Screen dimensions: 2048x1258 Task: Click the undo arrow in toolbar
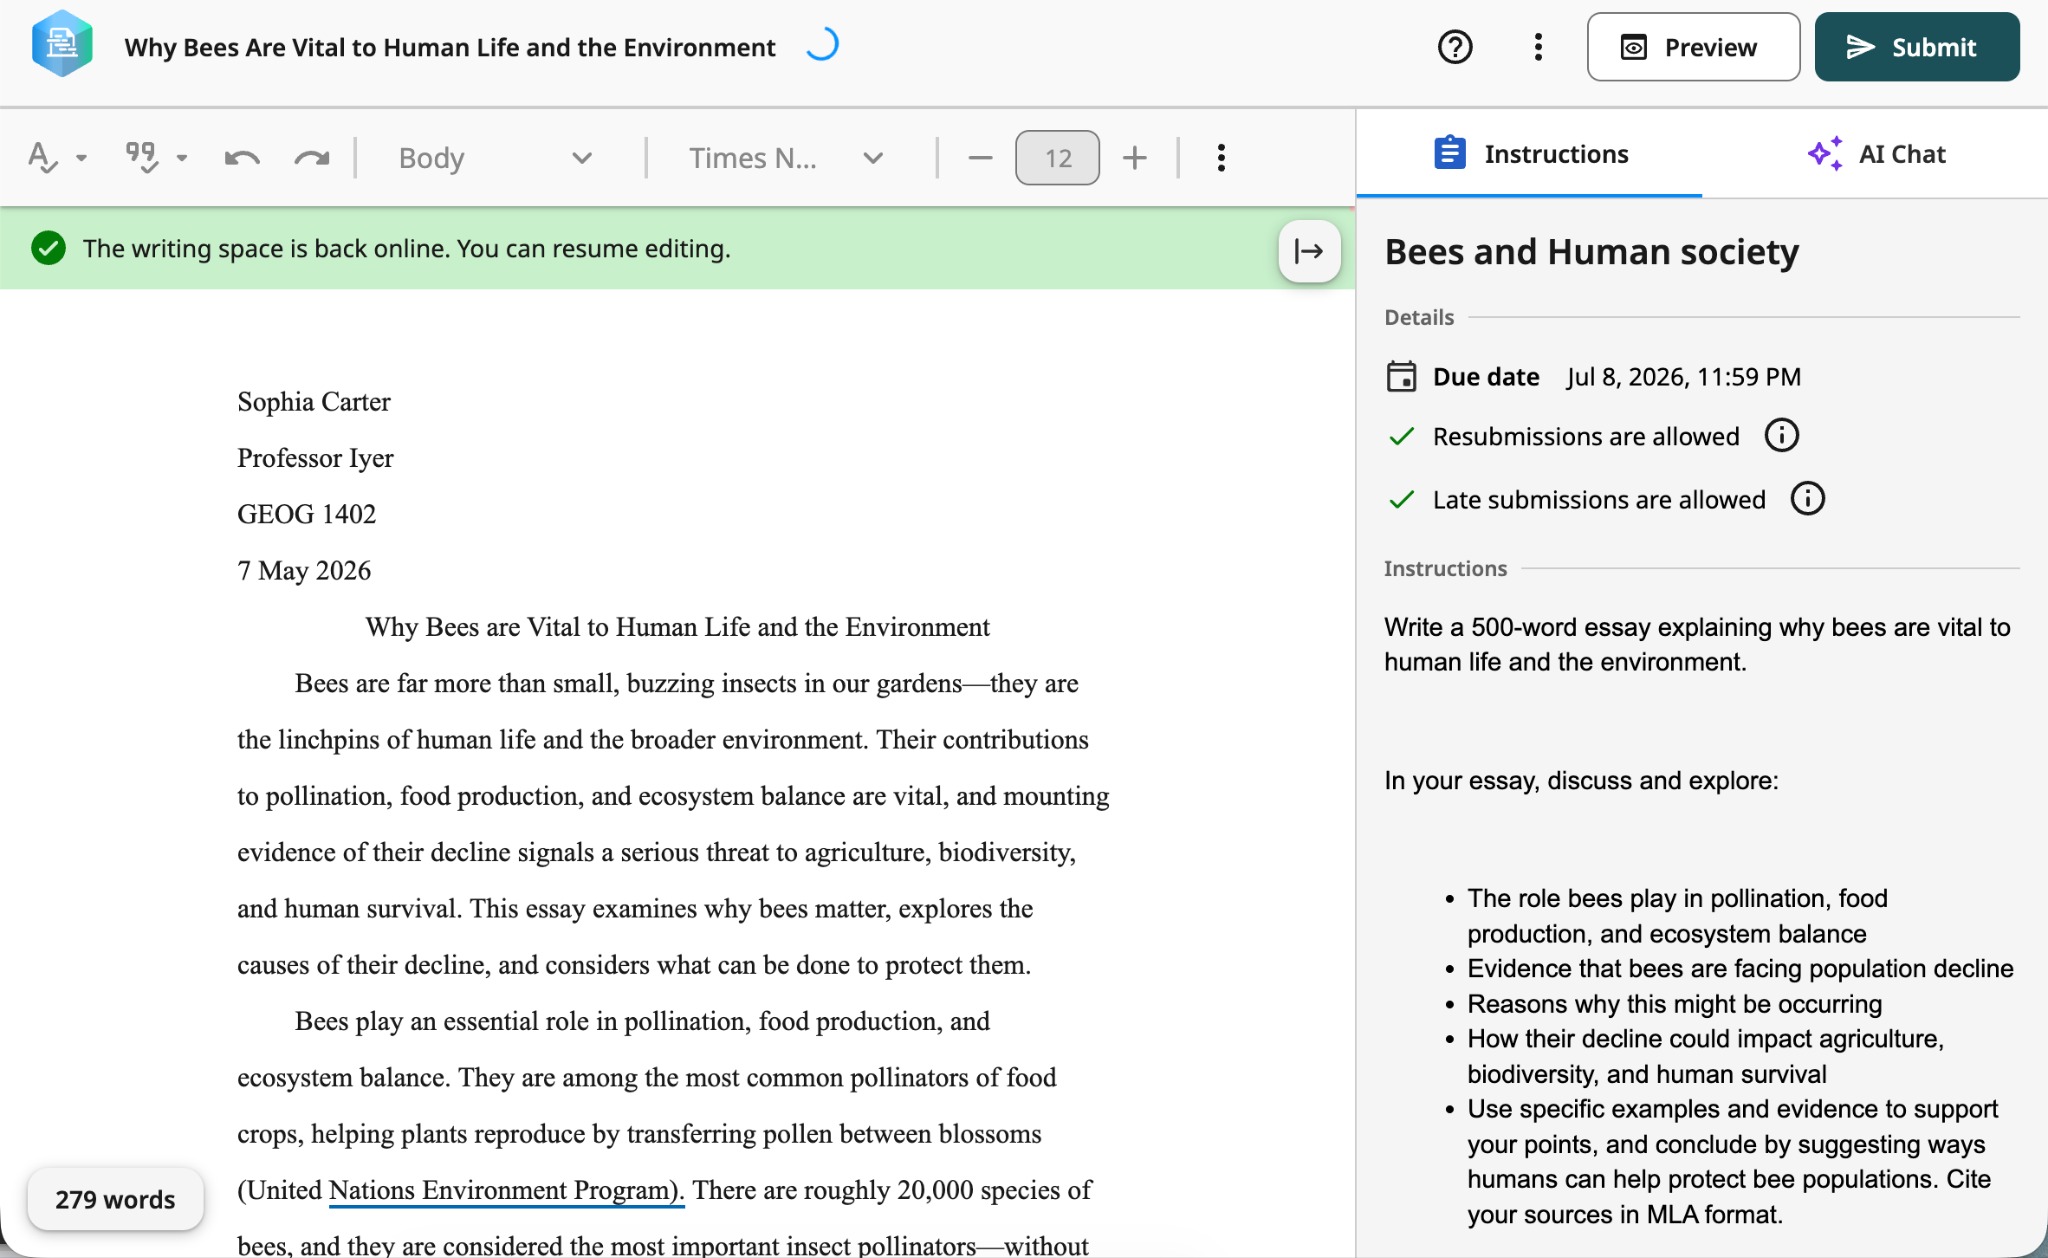point(242,158)
